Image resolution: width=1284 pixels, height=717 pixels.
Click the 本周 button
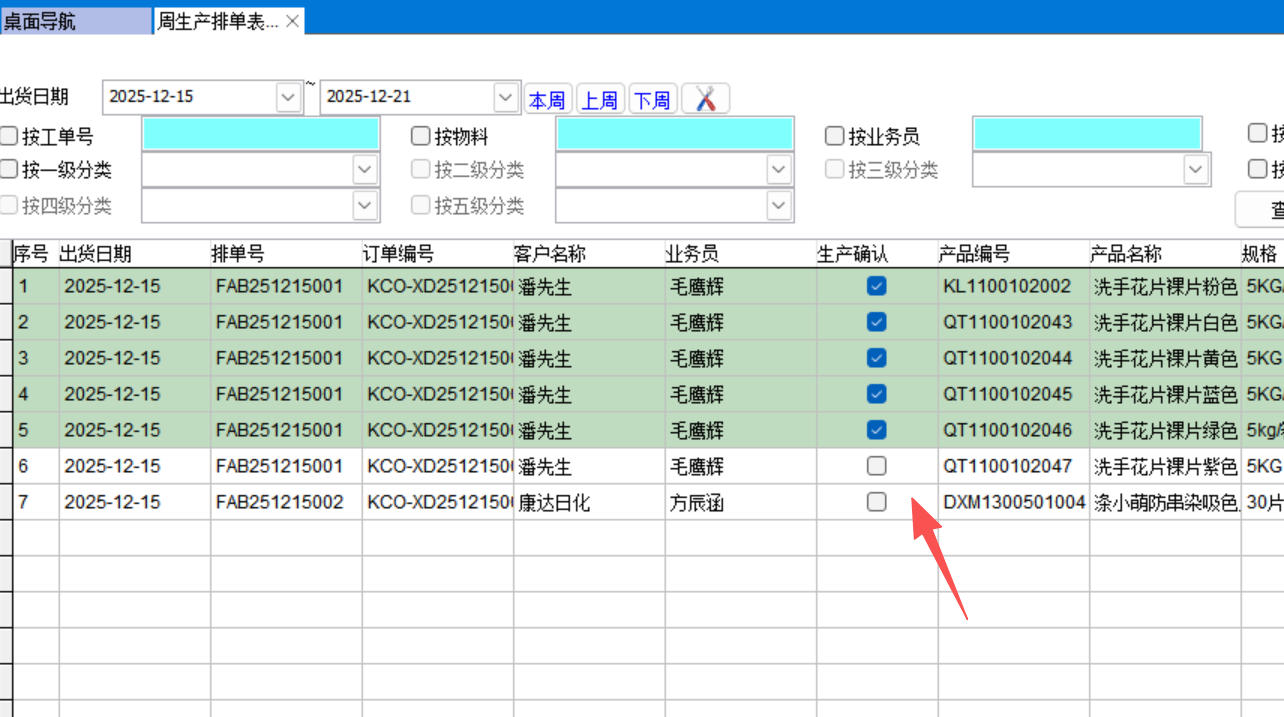[547, 100]
